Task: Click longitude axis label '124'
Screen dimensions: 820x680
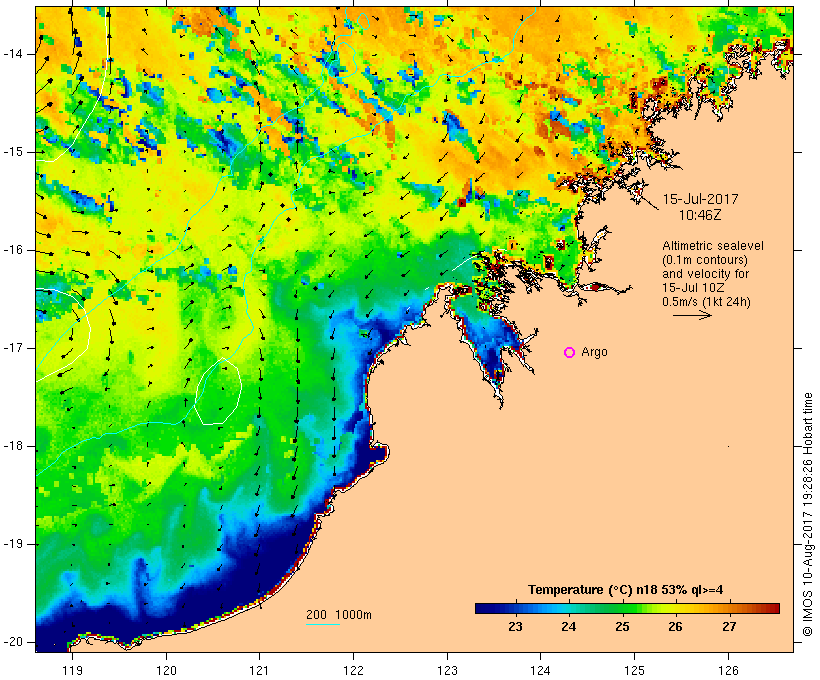Action: click(x=540, y=670)
